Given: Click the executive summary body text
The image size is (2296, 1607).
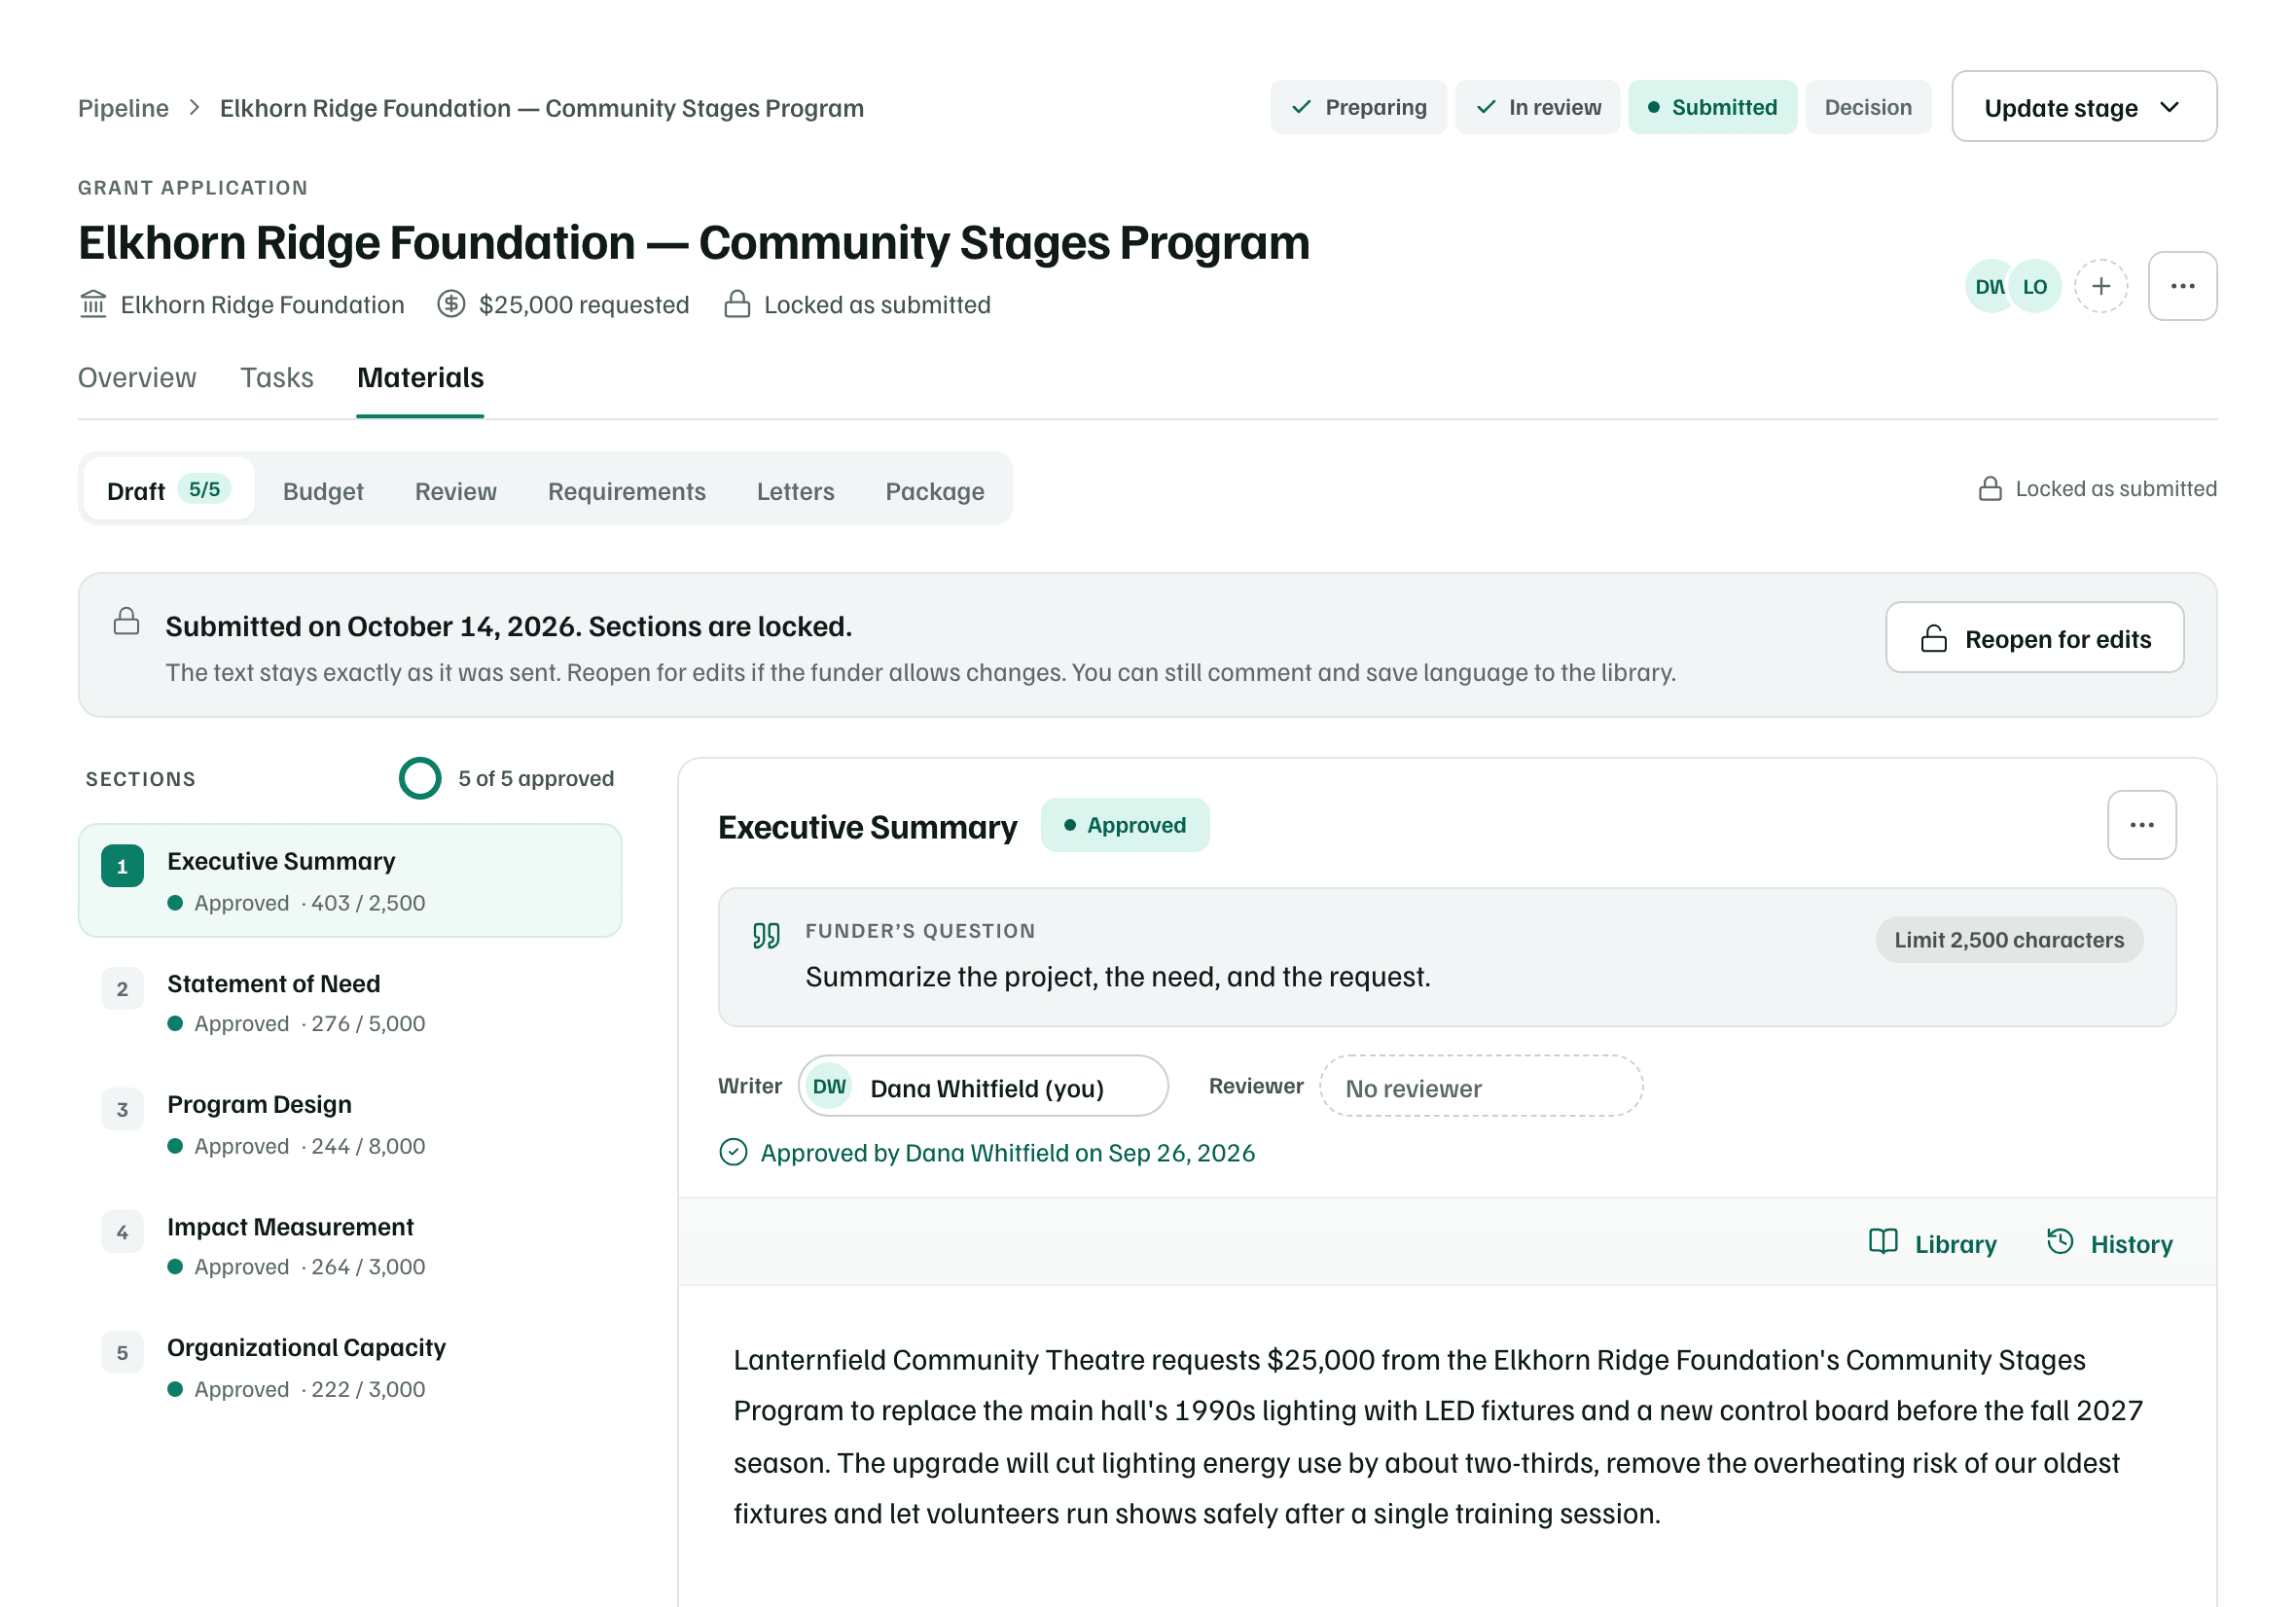Looking at the screenshot, I should pyautogui.click(x=1437, y=1436).
